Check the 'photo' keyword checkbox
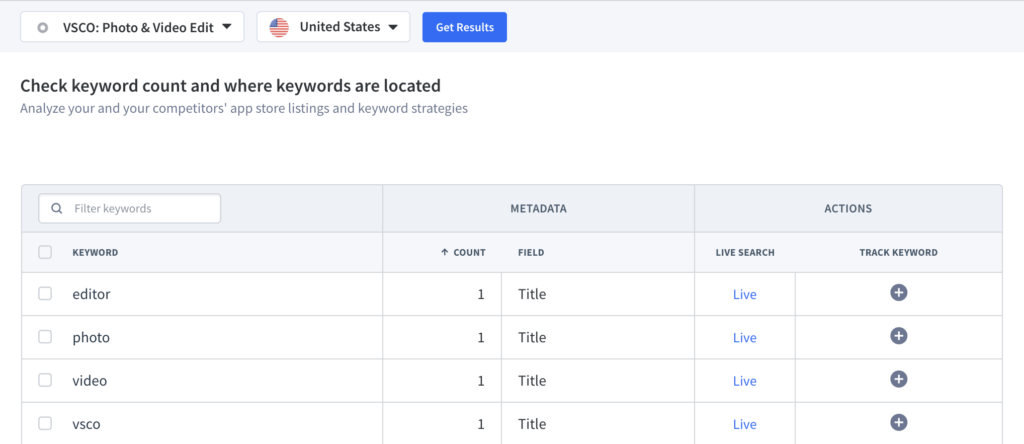The width and height of the screenshot is (1024, 444). 45,337
